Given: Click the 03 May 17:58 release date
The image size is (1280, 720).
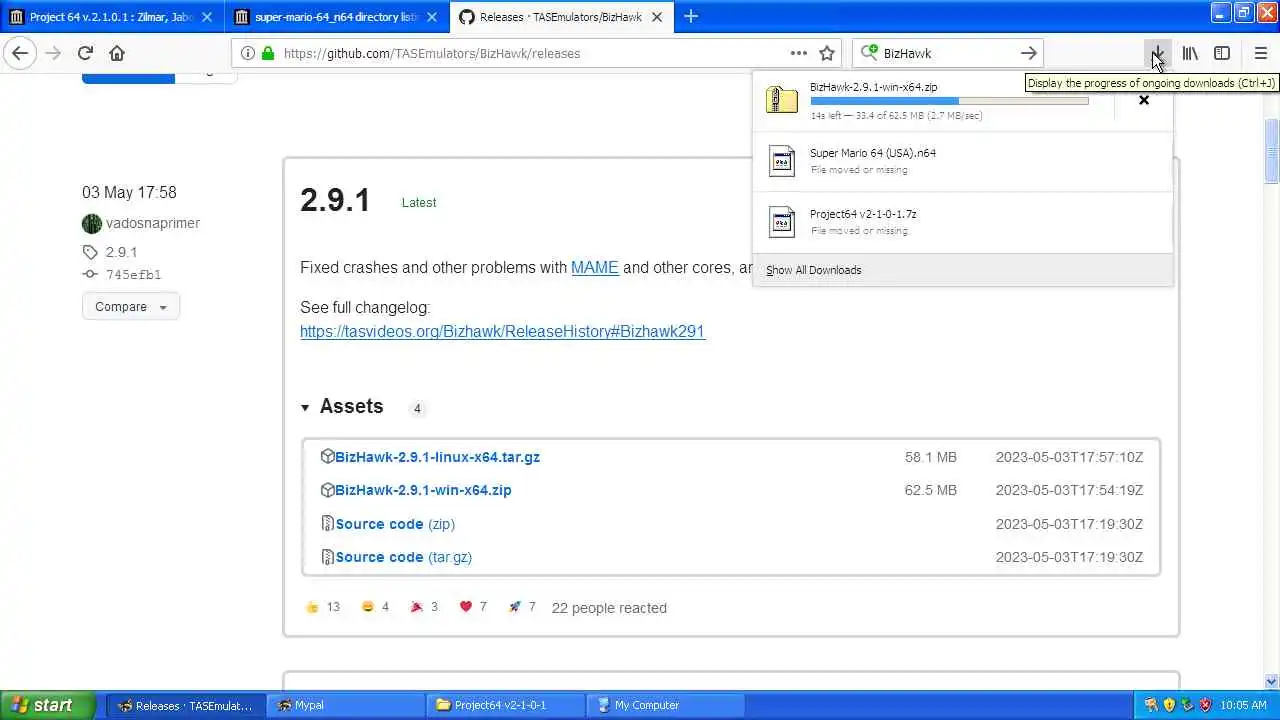Looking at the screenshot, I should click(x=129, y=192).
